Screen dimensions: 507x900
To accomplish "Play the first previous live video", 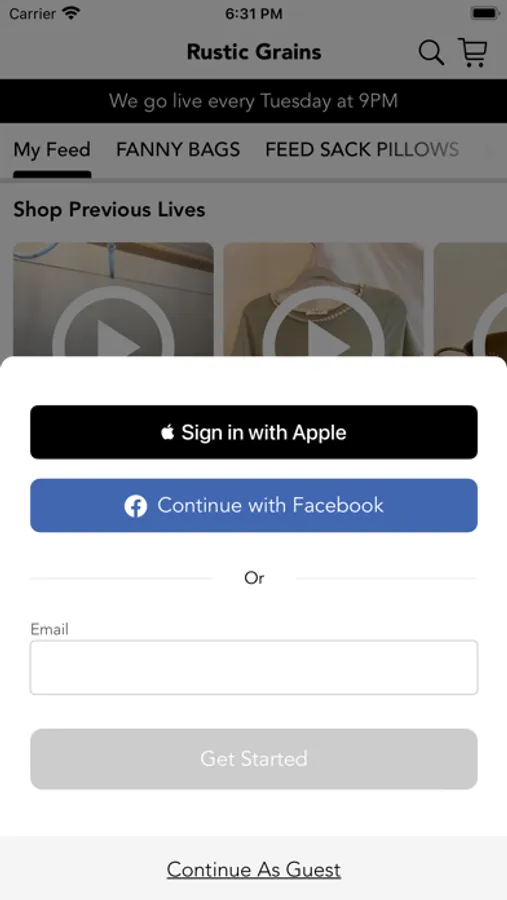I will (x=113, y=299).
